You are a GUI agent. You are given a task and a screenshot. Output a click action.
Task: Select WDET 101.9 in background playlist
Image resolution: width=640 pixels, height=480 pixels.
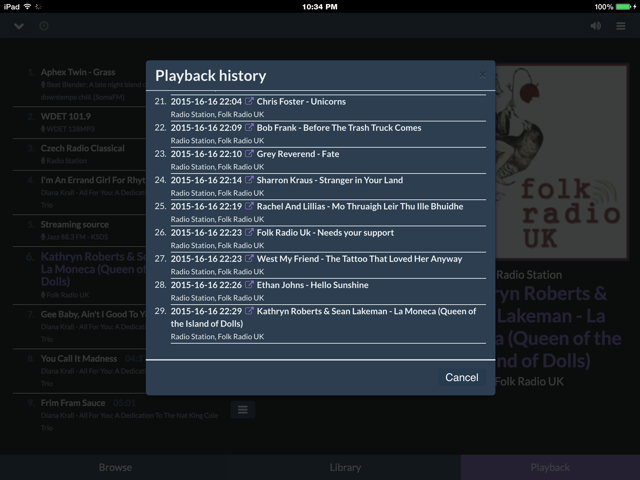(66, 116)
